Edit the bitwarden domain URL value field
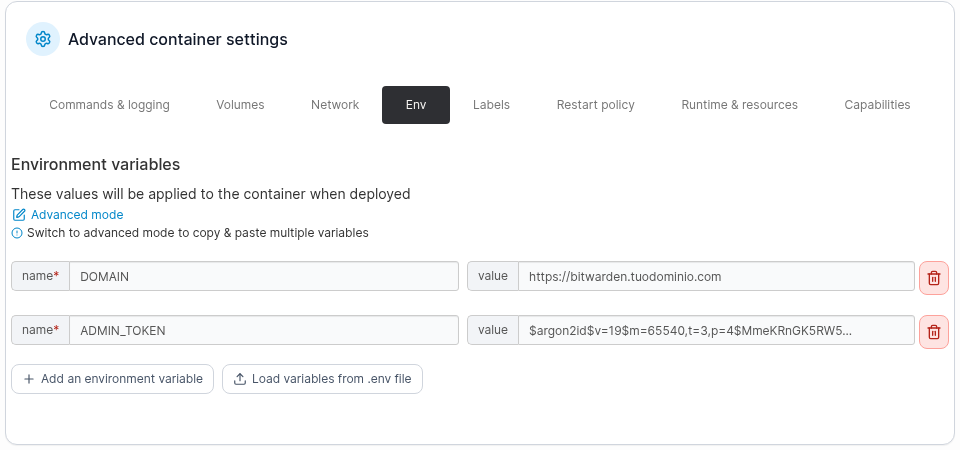 pyautogui.click(x=716, y=276)
